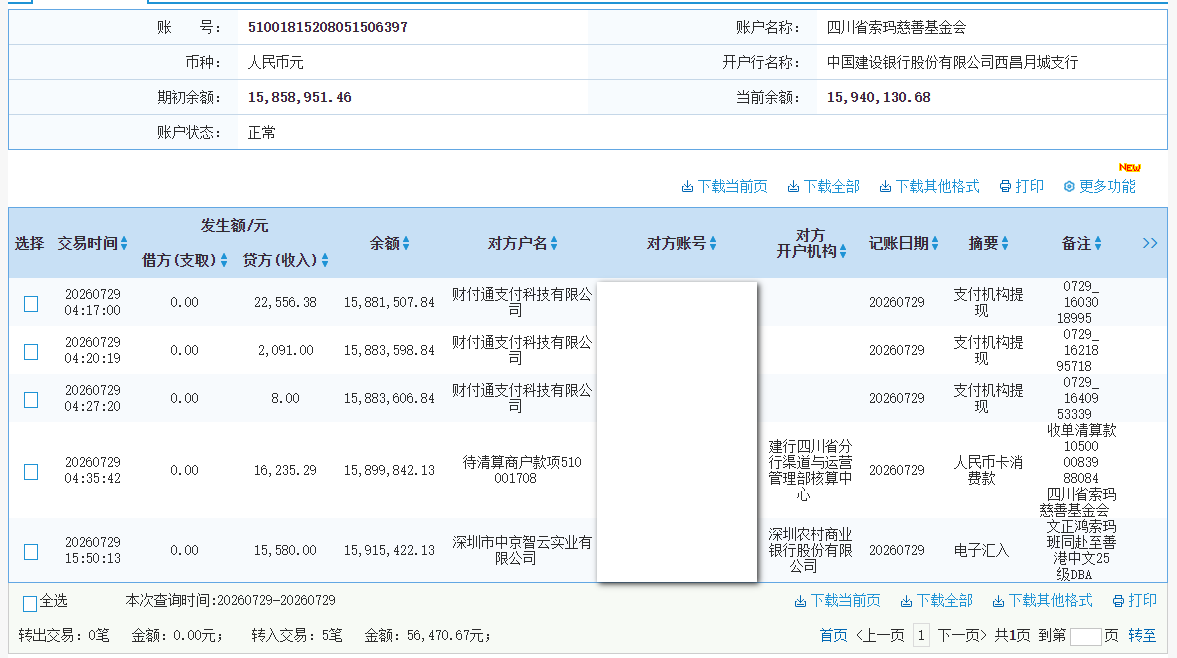Toggle the 全选 select-all checkbox

coord(30,603)
